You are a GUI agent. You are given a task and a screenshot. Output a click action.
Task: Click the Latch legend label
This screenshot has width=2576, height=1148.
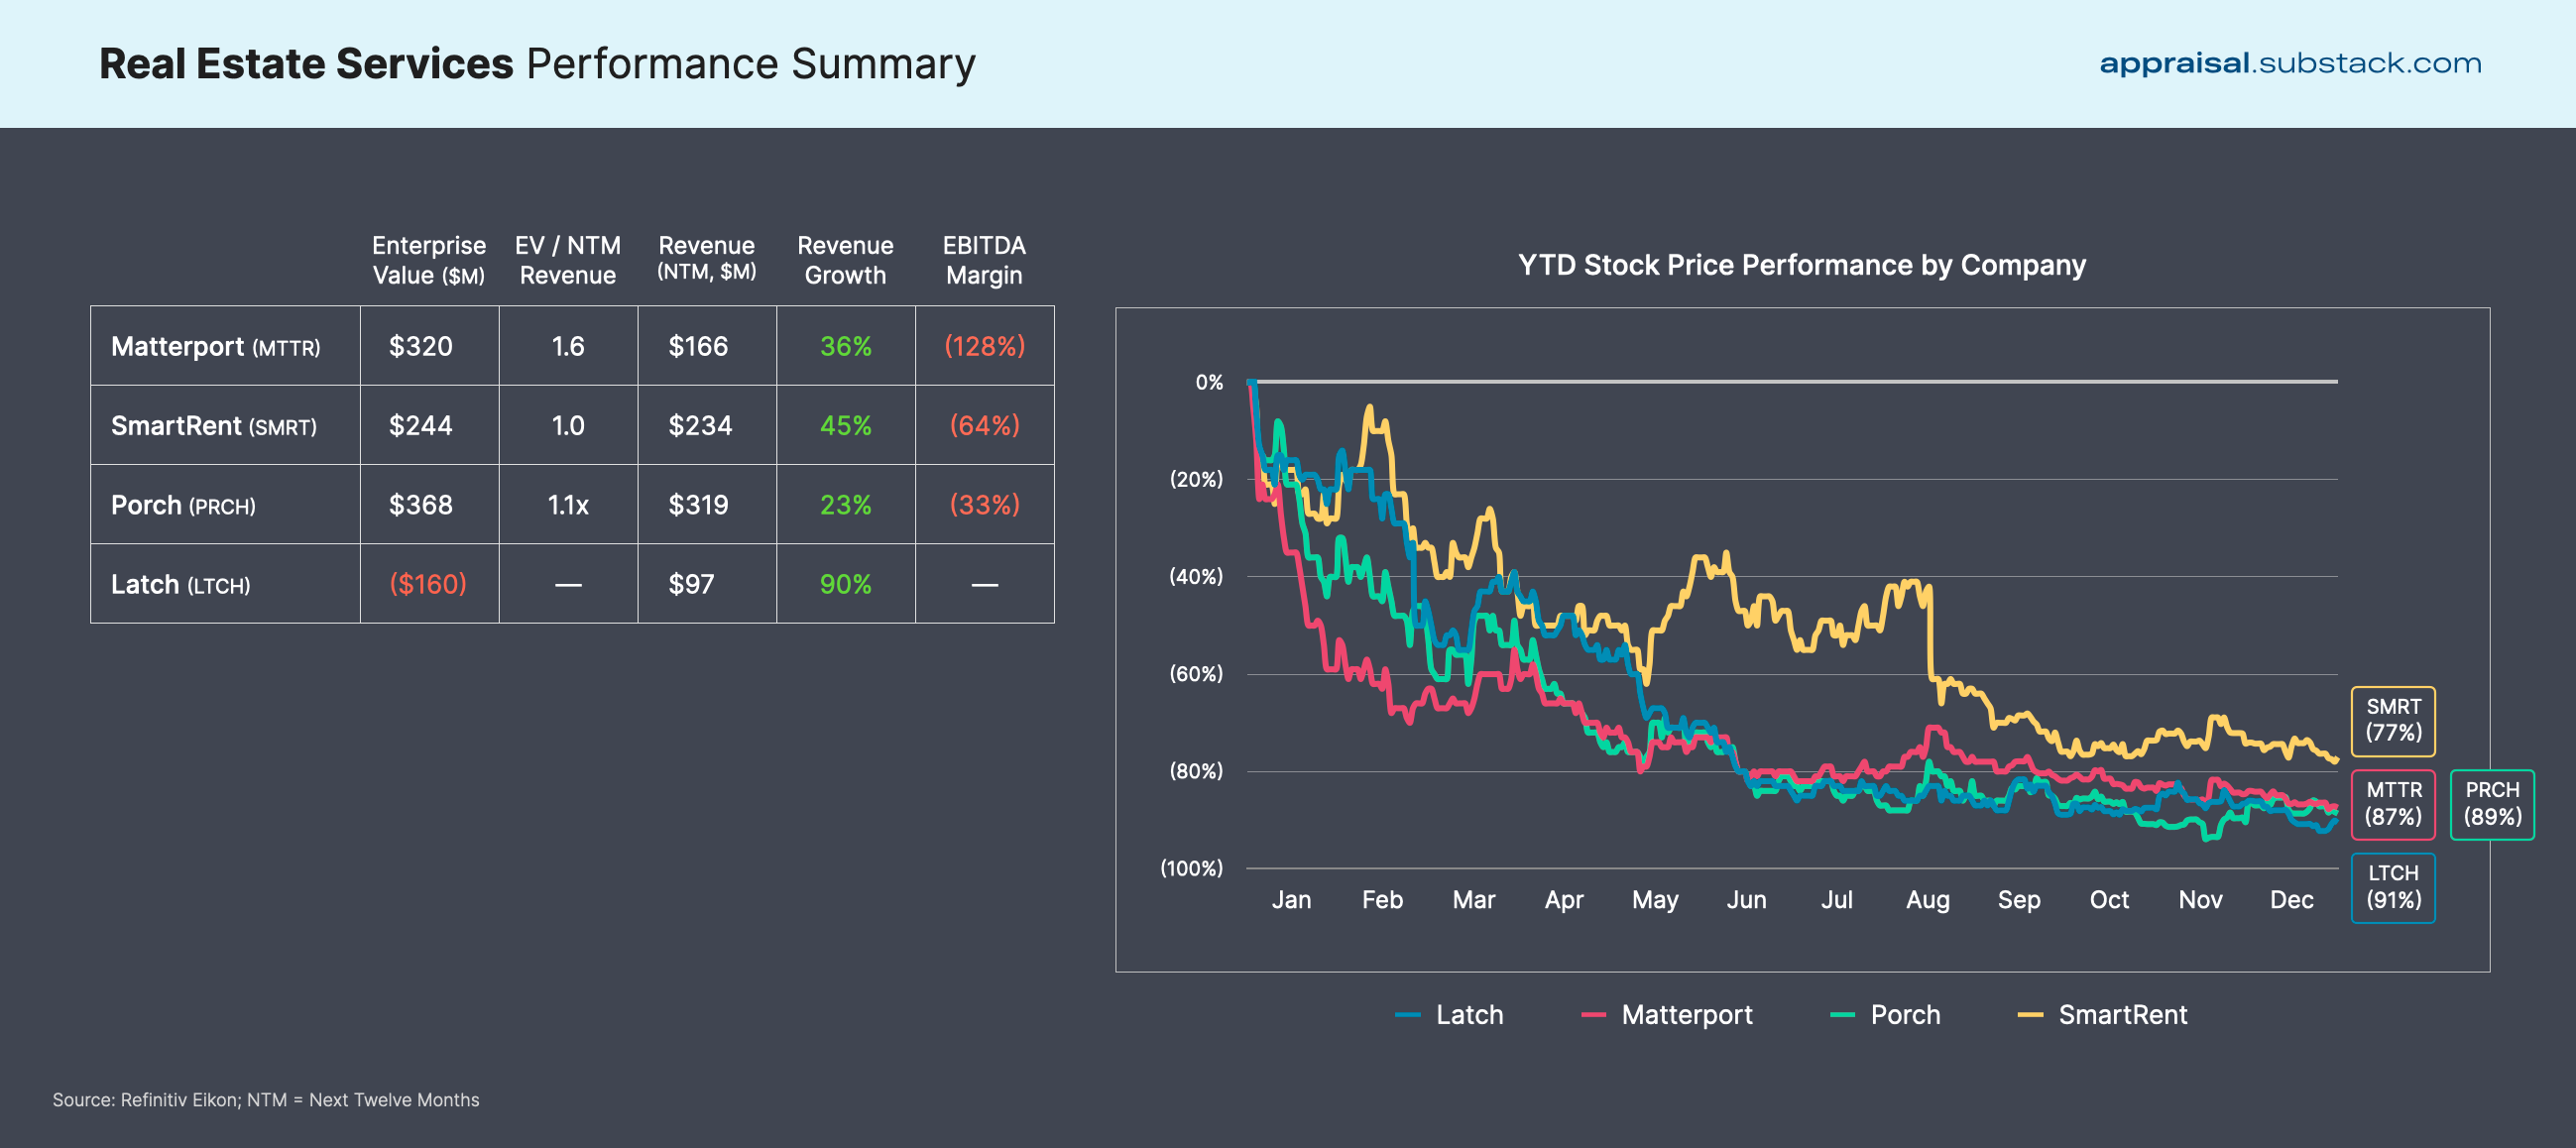point(1469,1015)
